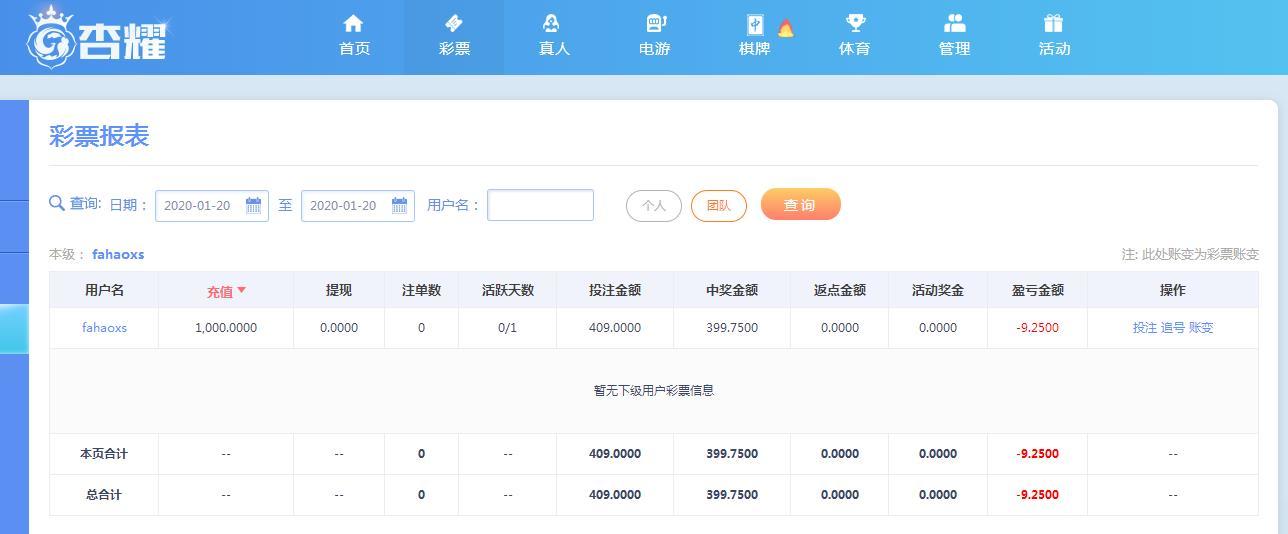Open 账变 account changes link for fahaoxs
The width and height of the screenshot is (1288, 534).
1201,327
